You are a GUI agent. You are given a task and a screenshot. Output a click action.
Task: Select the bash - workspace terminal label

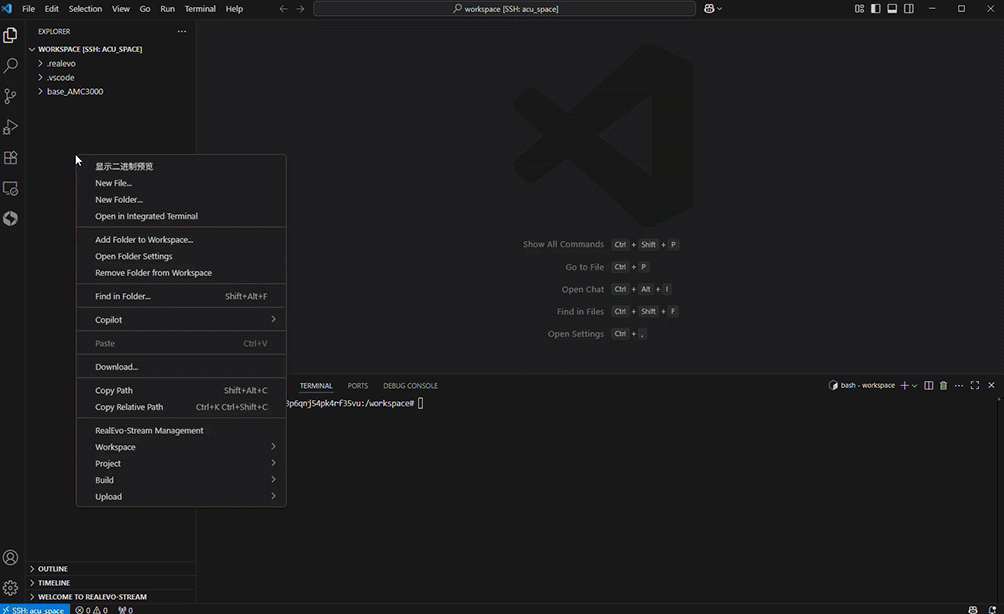[862, 385]
